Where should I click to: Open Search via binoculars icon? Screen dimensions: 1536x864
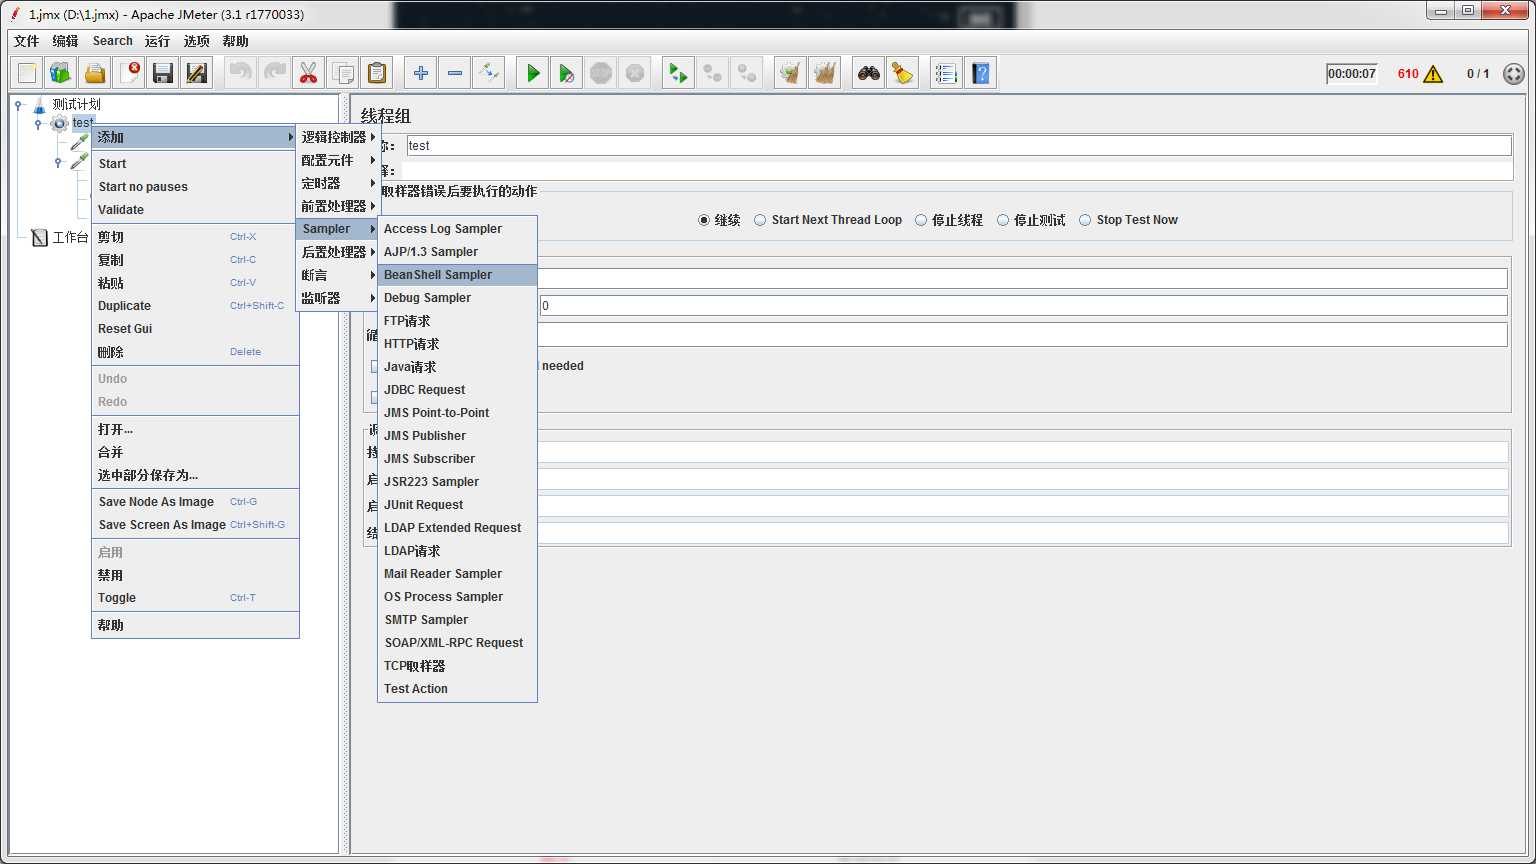[869, 73]
